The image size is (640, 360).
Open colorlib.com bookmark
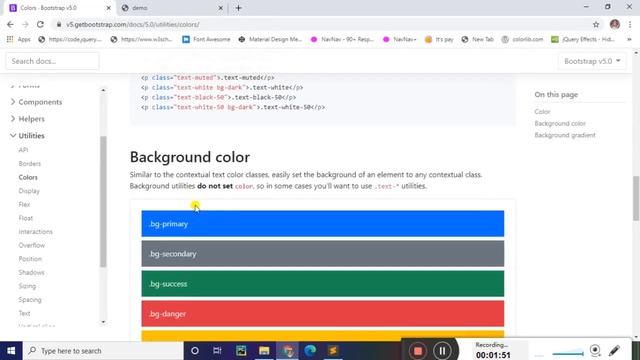click(x=522, y=39)
